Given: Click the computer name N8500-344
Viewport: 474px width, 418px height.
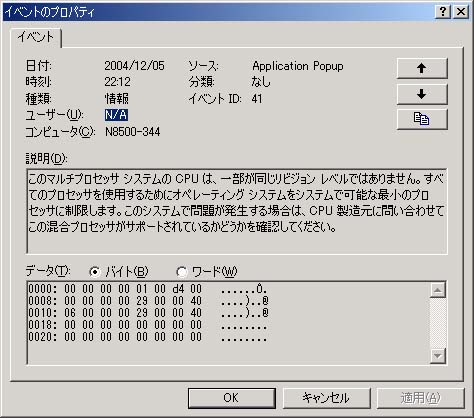Looking at the screenshot, I should 132,132.
